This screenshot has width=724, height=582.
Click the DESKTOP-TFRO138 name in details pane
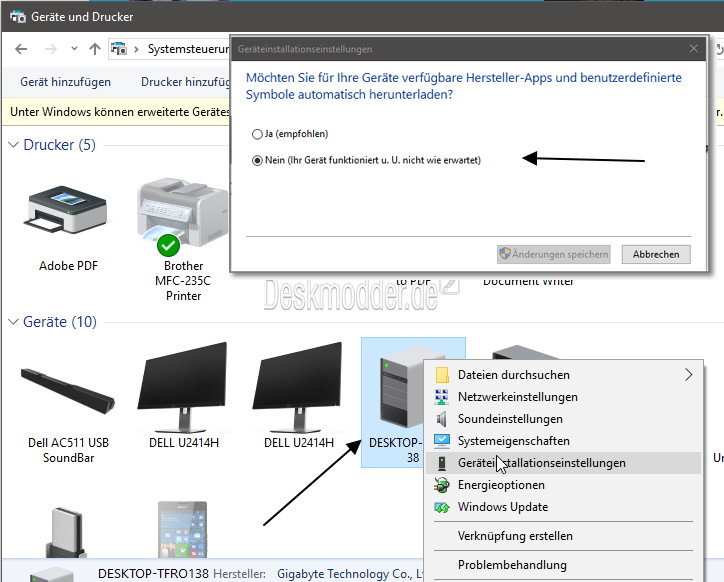[153, 574]
